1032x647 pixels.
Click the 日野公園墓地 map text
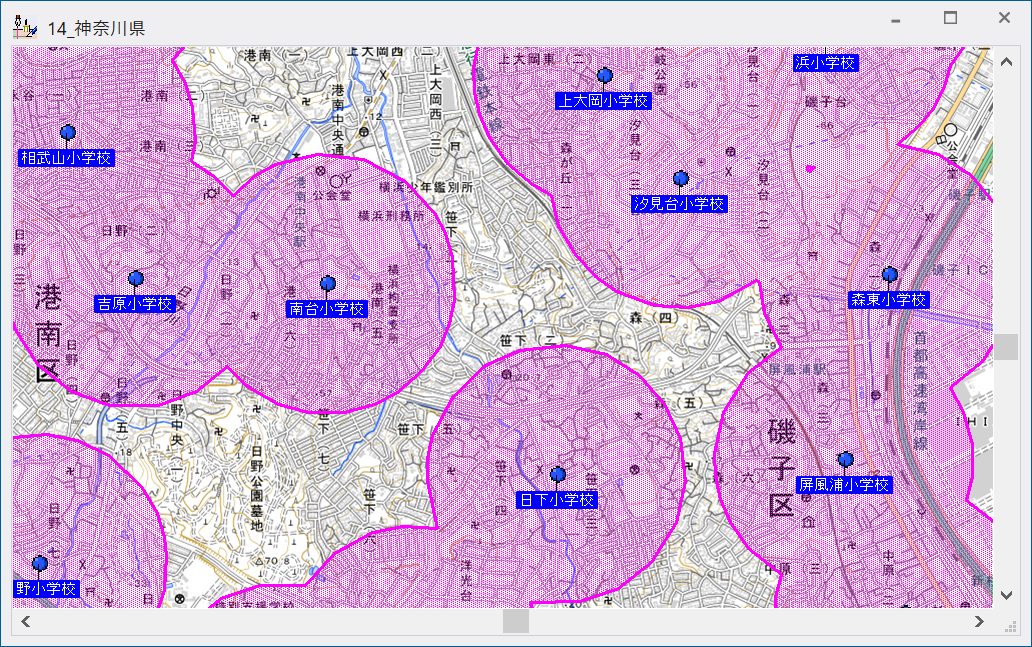257,488
